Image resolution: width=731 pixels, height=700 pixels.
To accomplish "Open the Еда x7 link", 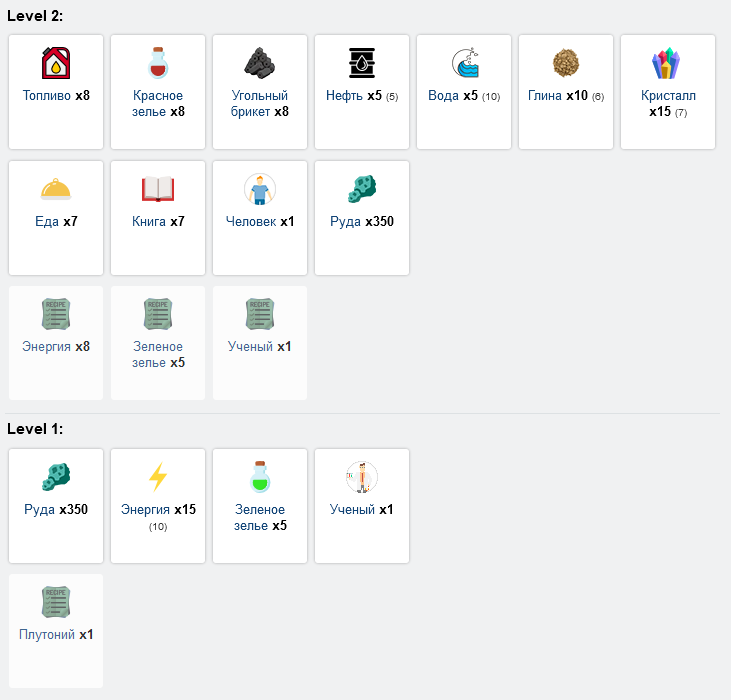I will coord(56,221).
